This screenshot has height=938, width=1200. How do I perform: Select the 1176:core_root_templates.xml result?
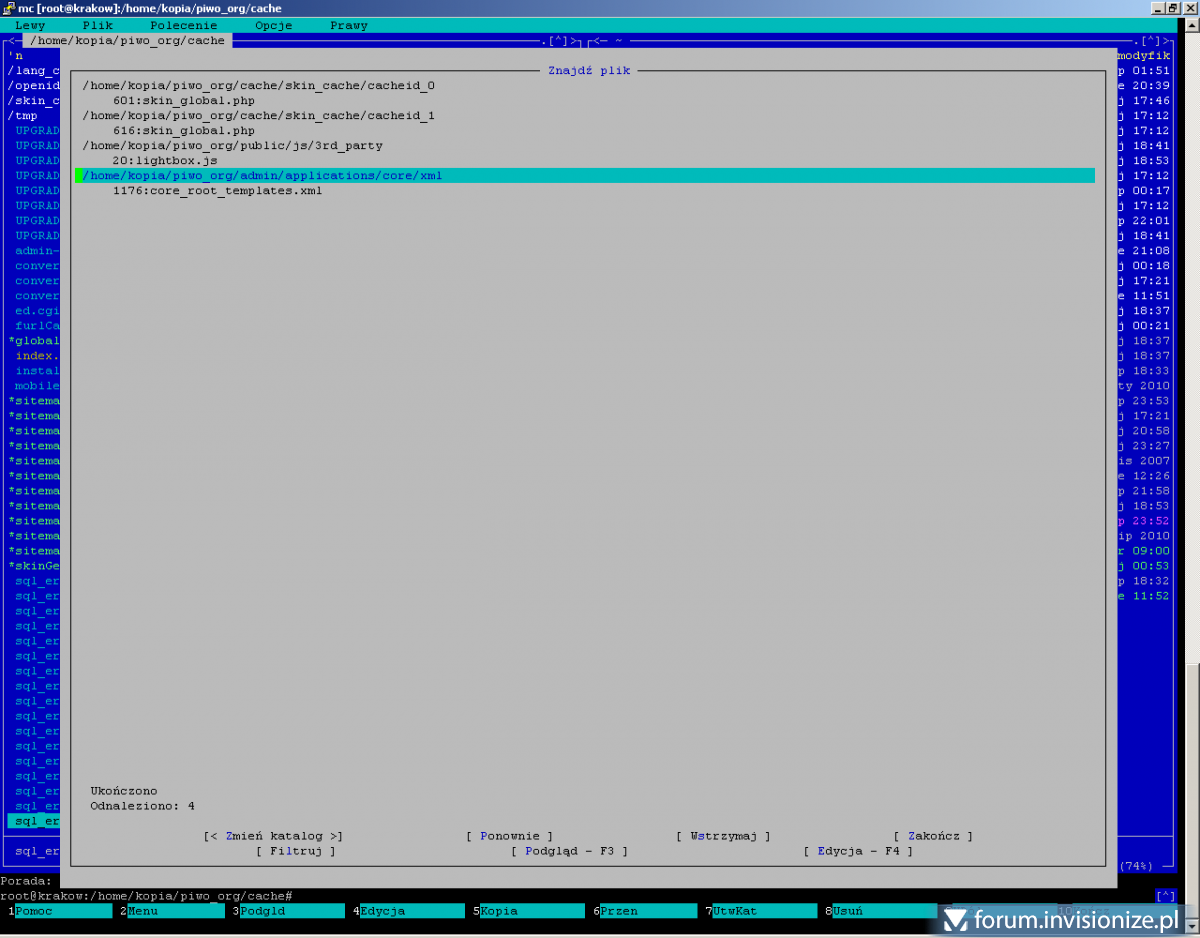(217, 190)
